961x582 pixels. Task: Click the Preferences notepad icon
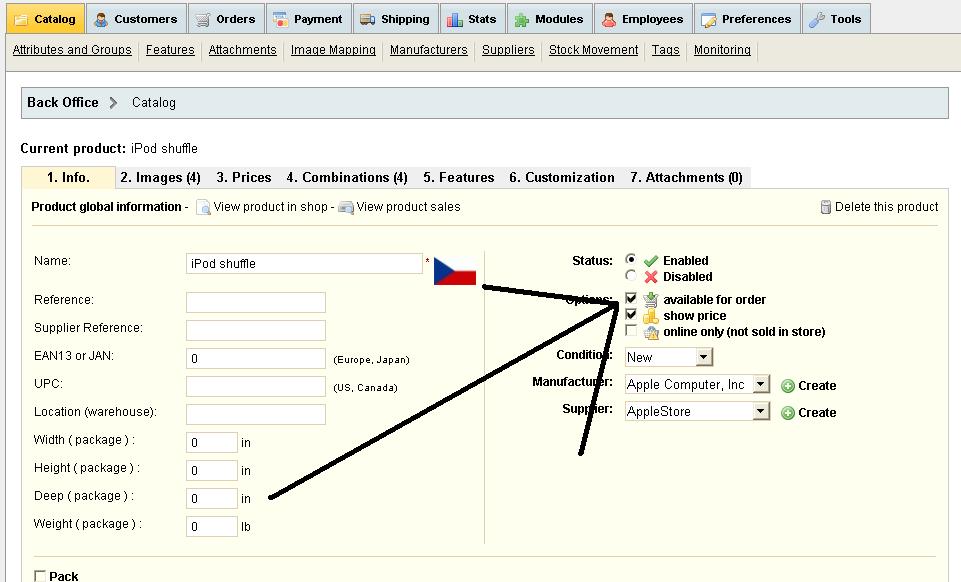pos(708,20)
